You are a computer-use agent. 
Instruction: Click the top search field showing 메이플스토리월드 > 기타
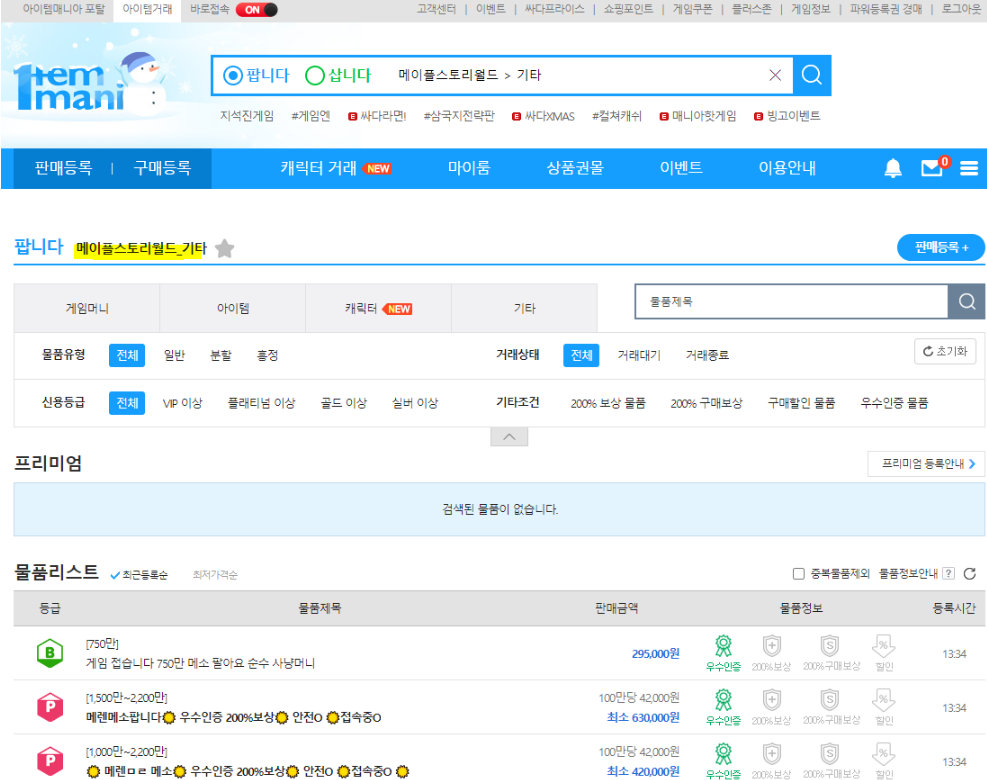tap(502, 76)
